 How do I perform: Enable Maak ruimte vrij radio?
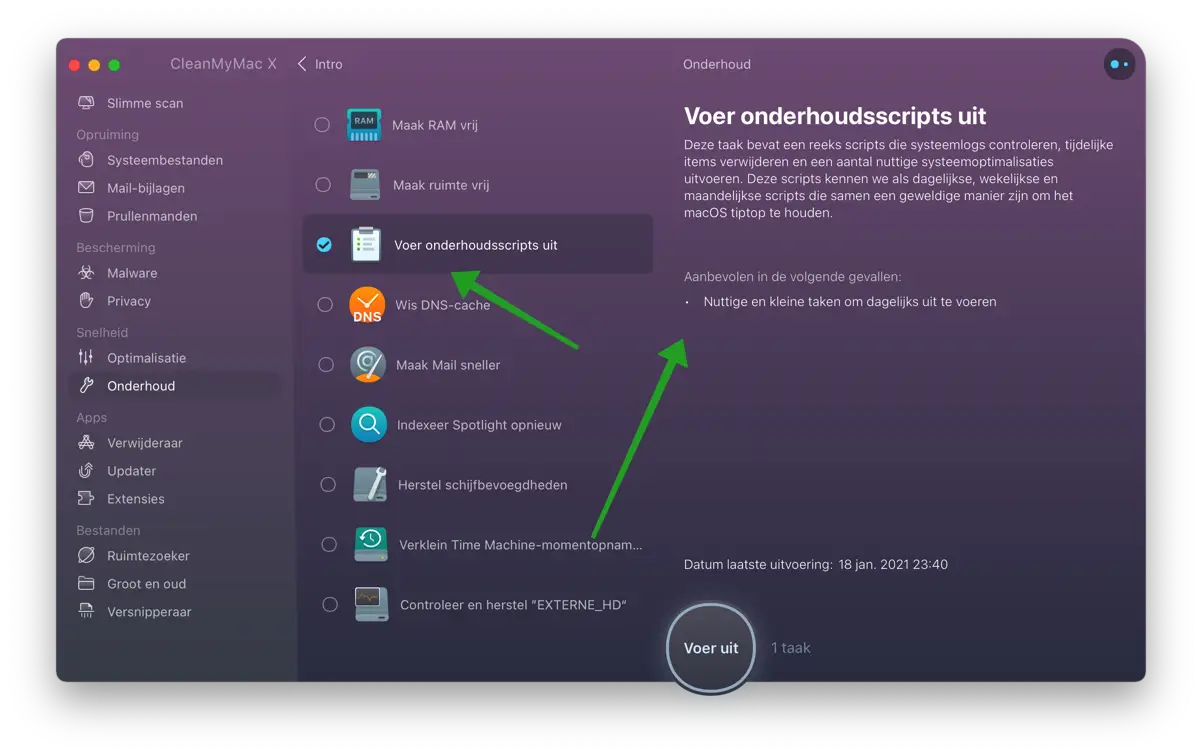[x=323, y=185]
